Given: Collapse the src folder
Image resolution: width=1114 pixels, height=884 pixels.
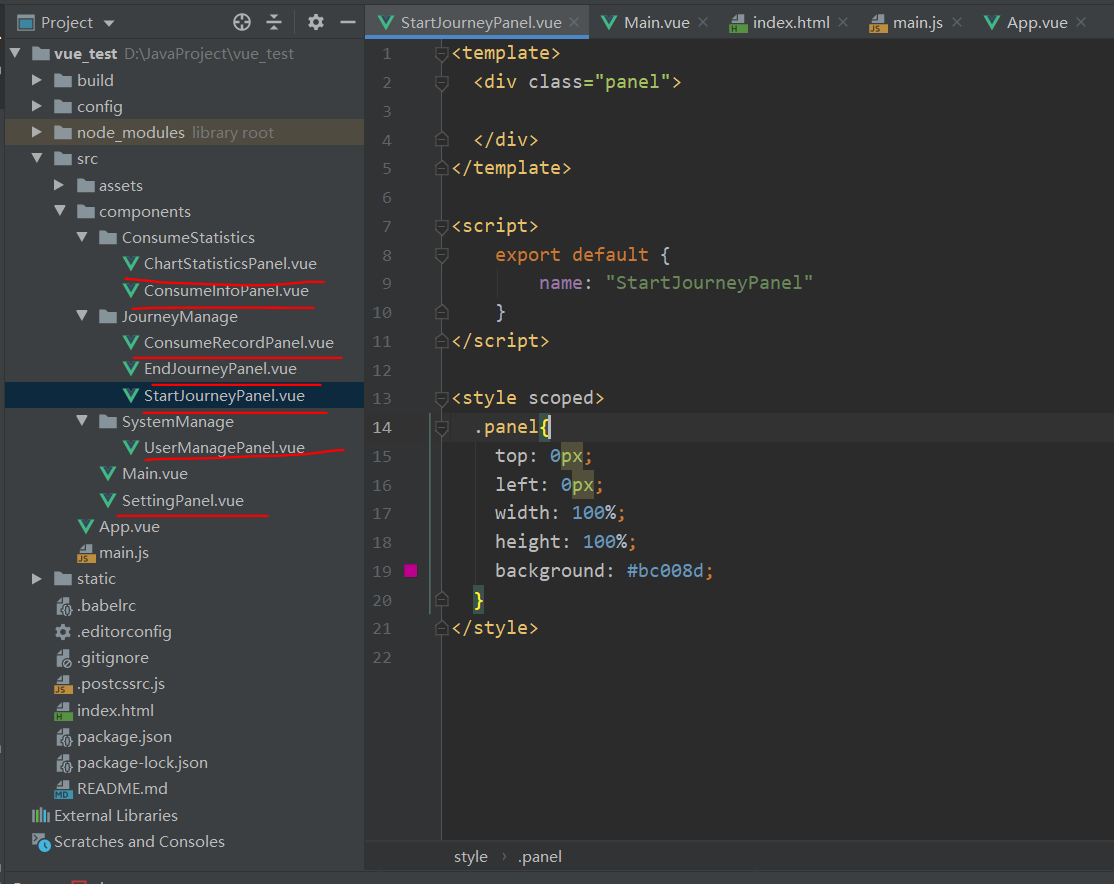Looking at the screenshot, I should (x=37, y=158).
